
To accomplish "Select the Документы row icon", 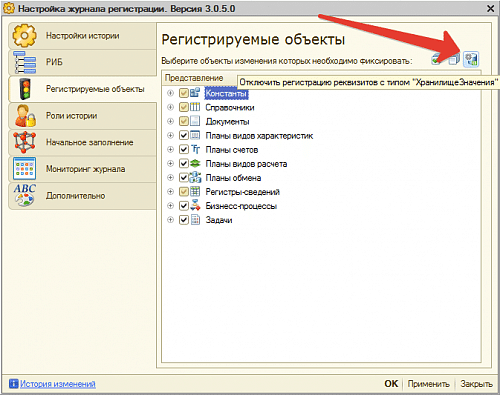I will click(195, 121).
